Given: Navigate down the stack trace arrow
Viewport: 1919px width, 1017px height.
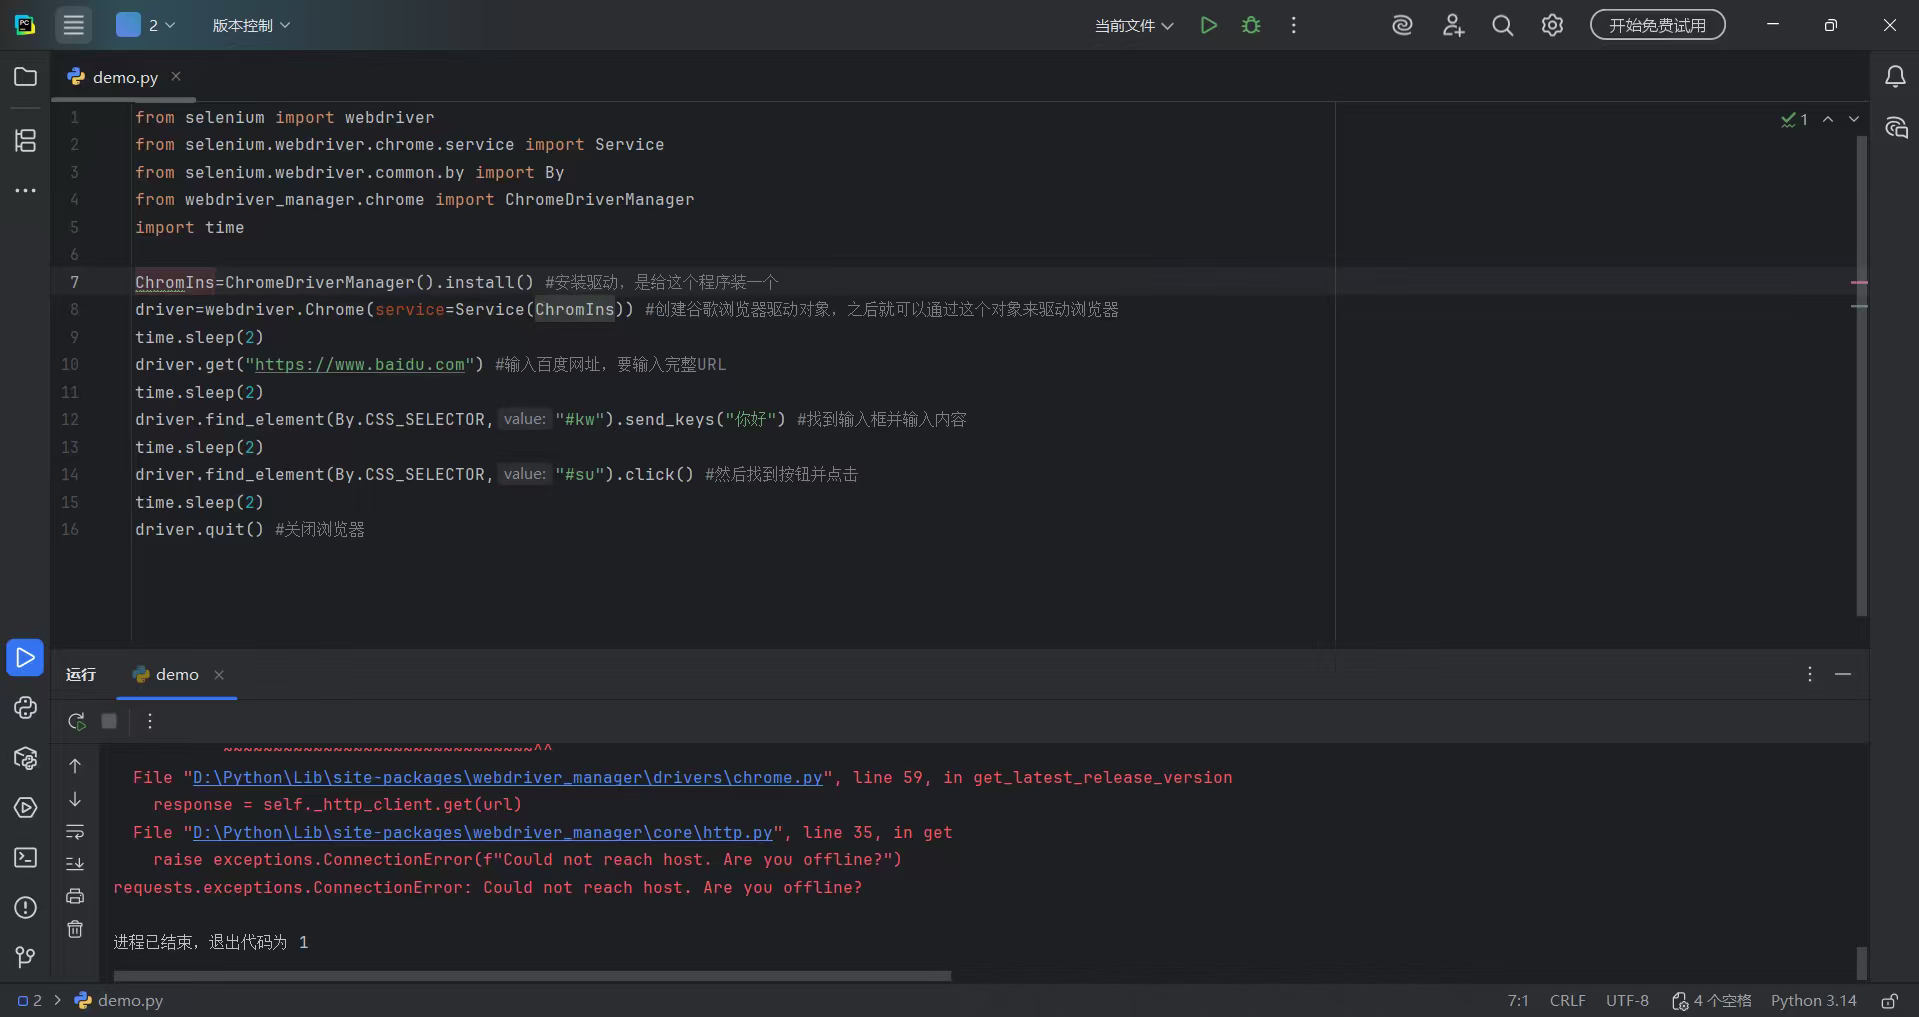Looking at the screenshot, I should pyautogui.click(x=75, y=799).
